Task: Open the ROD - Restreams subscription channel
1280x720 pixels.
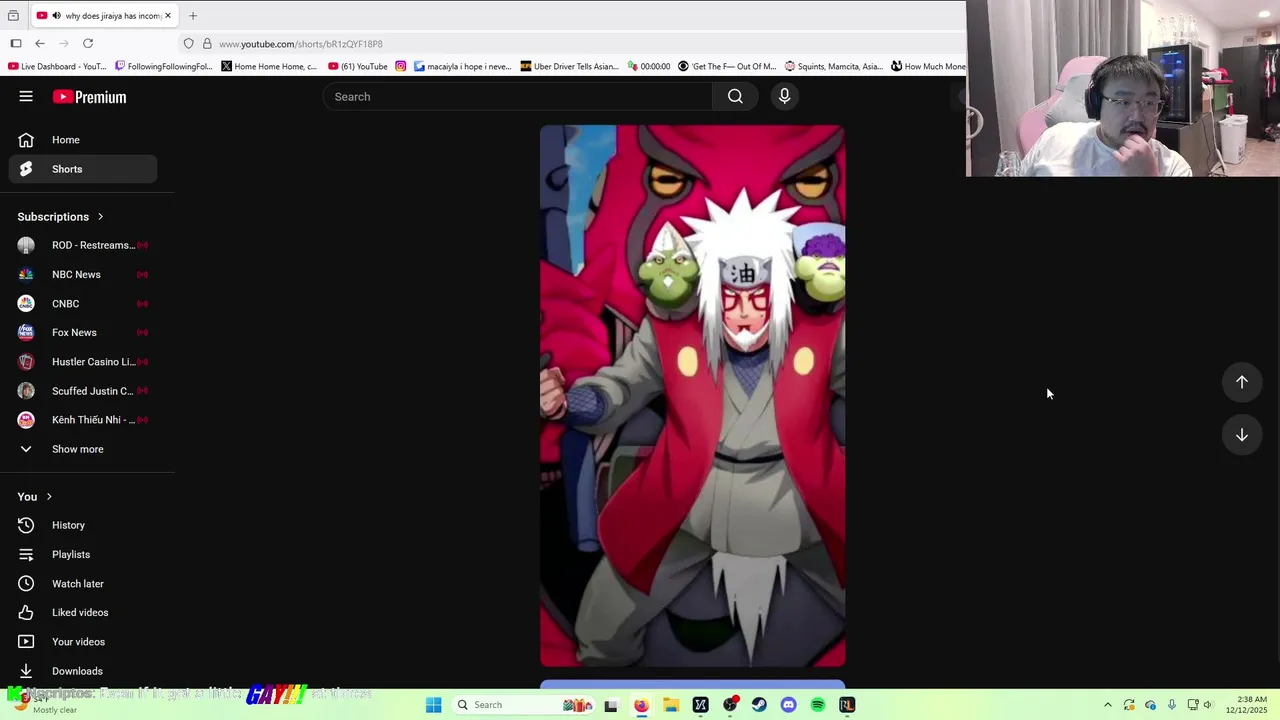Action: 83,245
